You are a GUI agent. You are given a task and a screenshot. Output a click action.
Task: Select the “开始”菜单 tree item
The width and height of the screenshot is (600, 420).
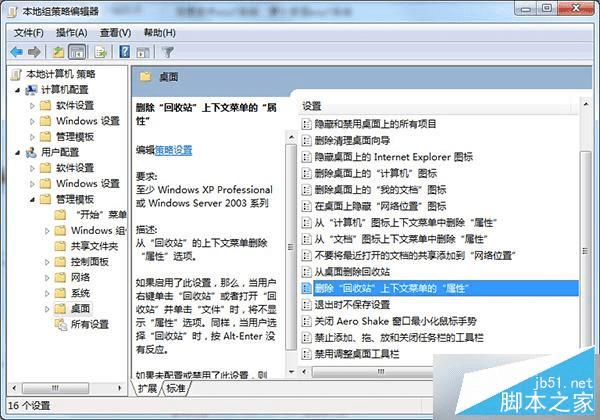(101, 215)
